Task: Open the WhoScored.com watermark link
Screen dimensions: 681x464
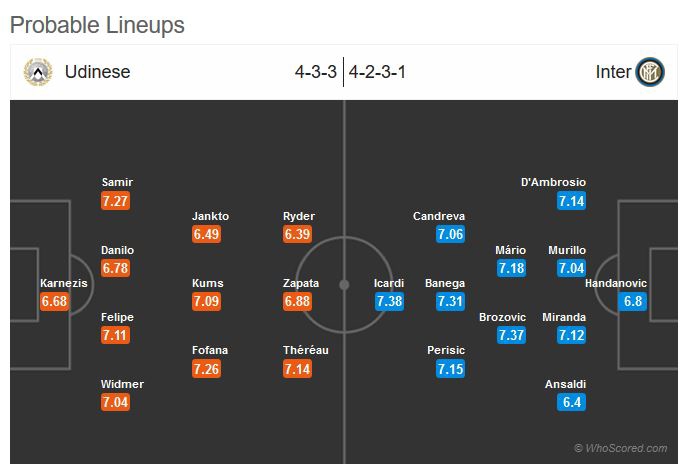Action: click(620, 448)
